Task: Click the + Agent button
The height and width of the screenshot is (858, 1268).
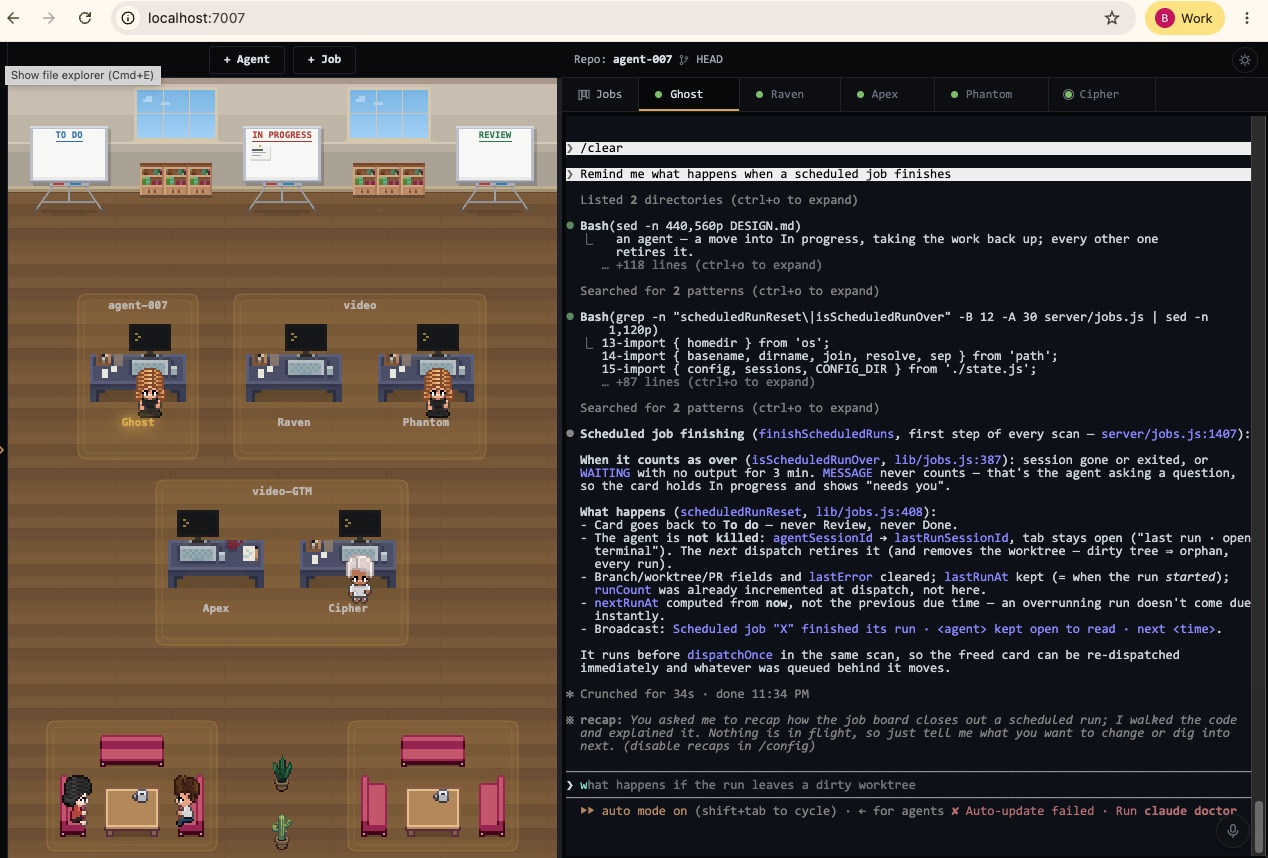Action: 247,59
